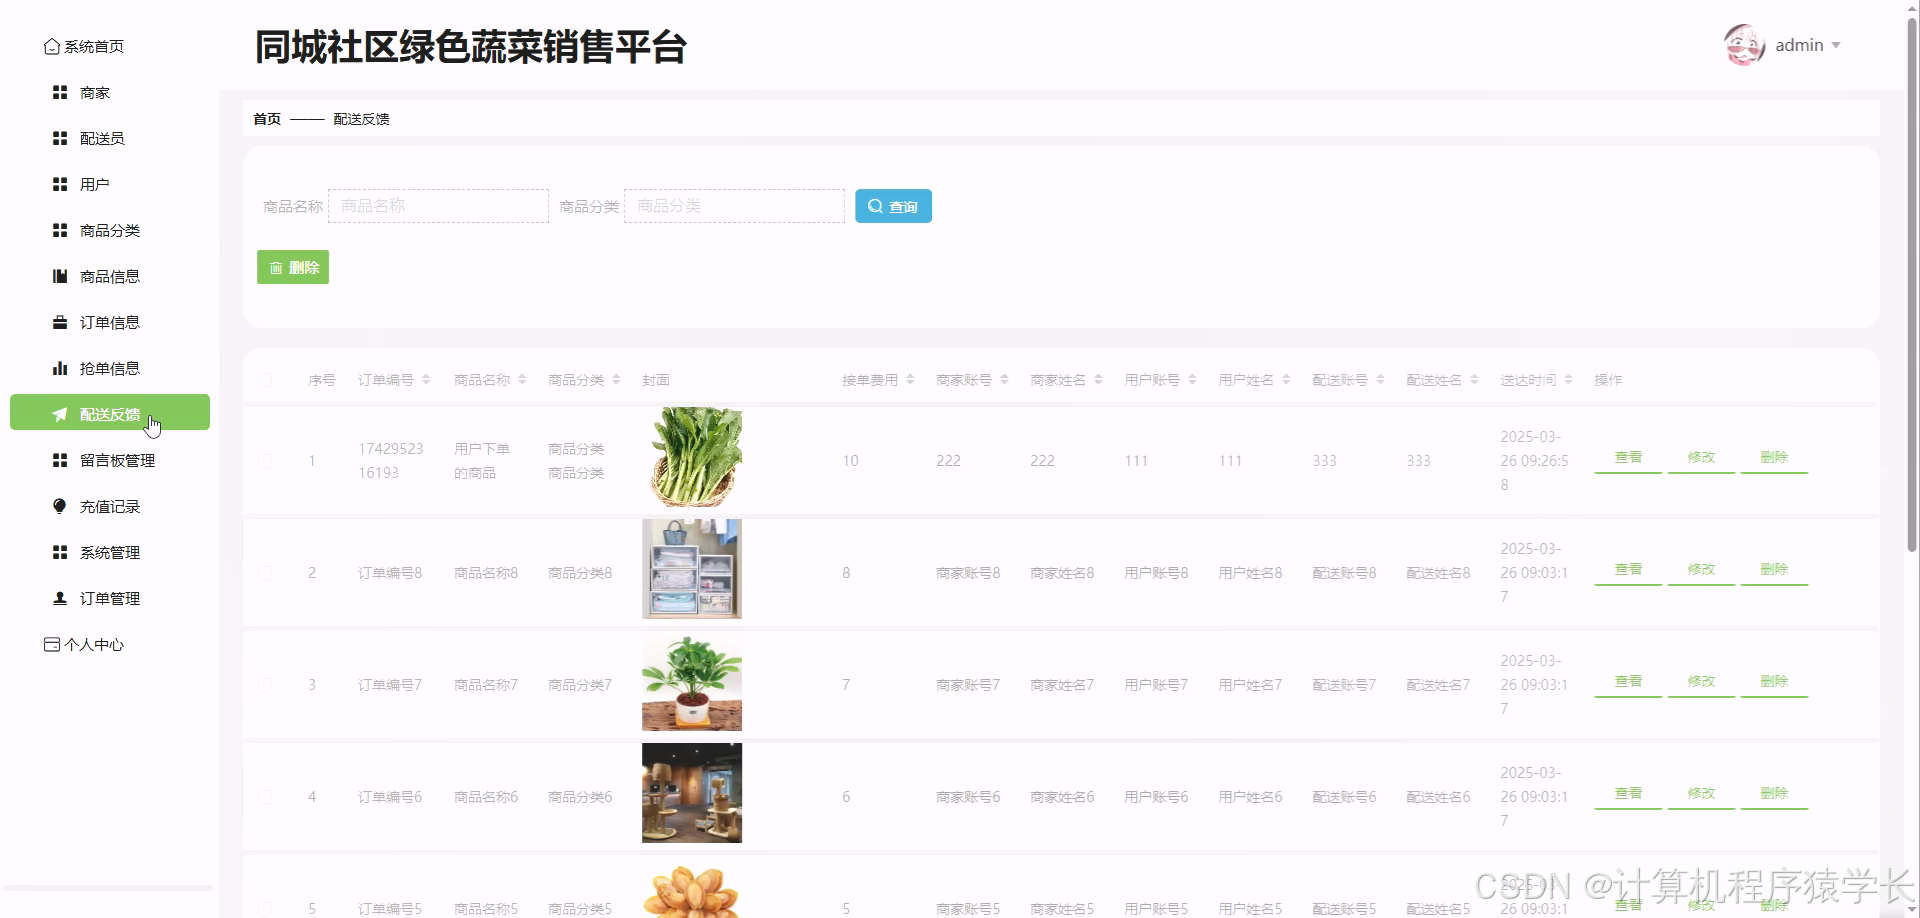
Task: Check the select-all checkbox in table header
Action: pos(265,380)
